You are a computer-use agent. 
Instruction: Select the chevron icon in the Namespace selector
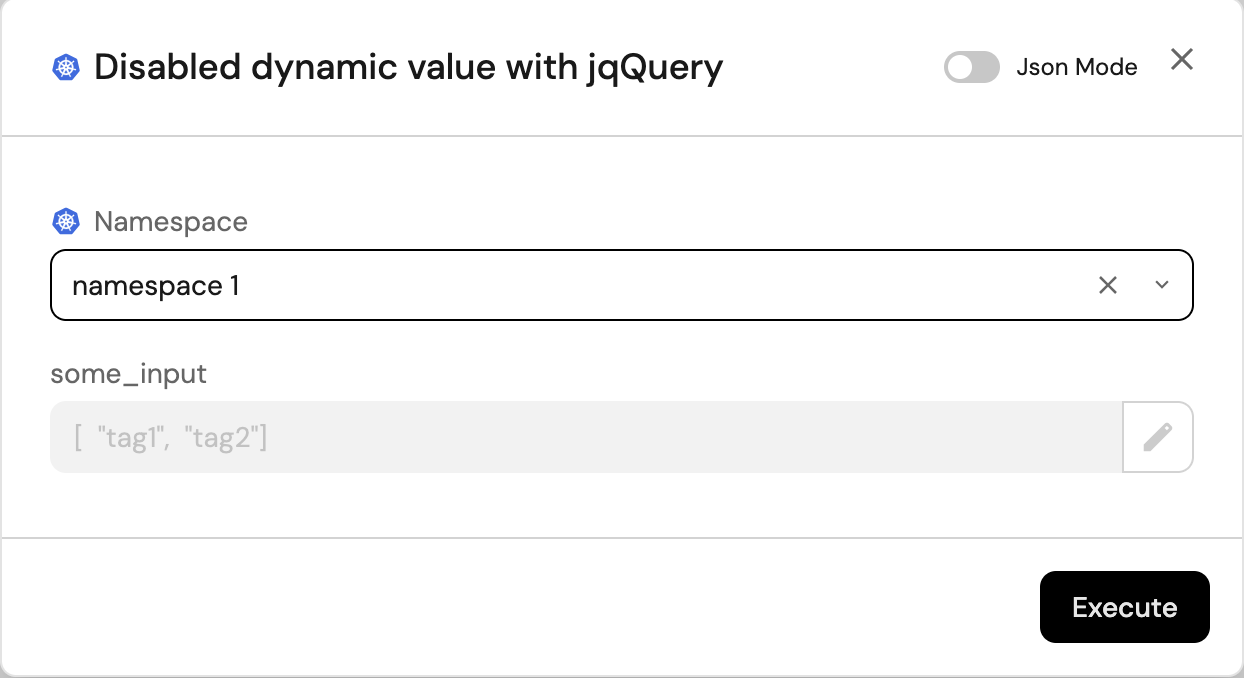[1161, 285]
